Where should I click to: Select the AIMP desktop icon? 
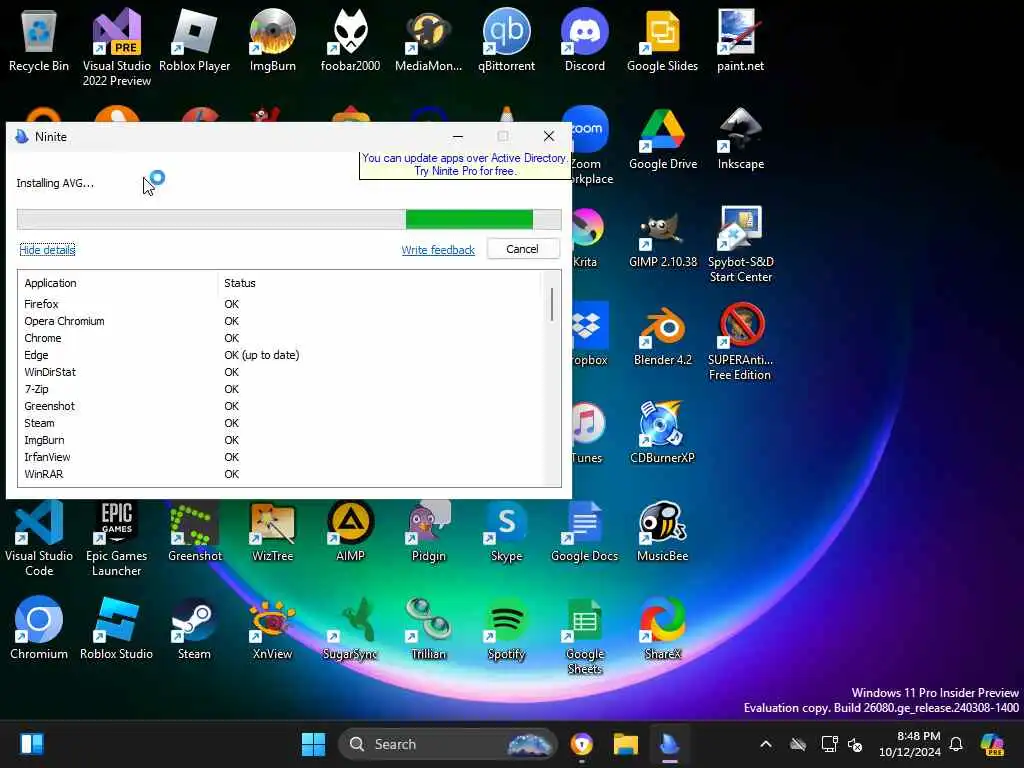tap(351, 531)
